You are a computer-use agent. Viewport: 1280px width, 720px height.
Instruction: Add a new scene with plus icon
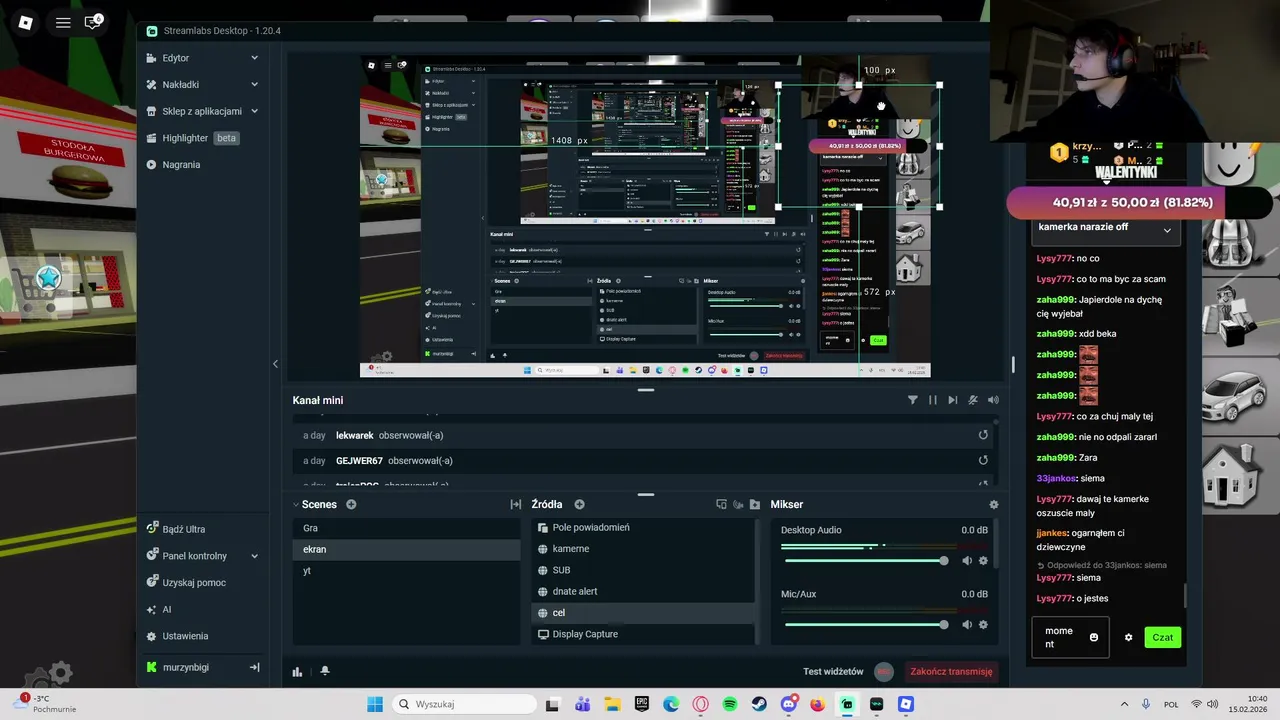pos(351,505)
